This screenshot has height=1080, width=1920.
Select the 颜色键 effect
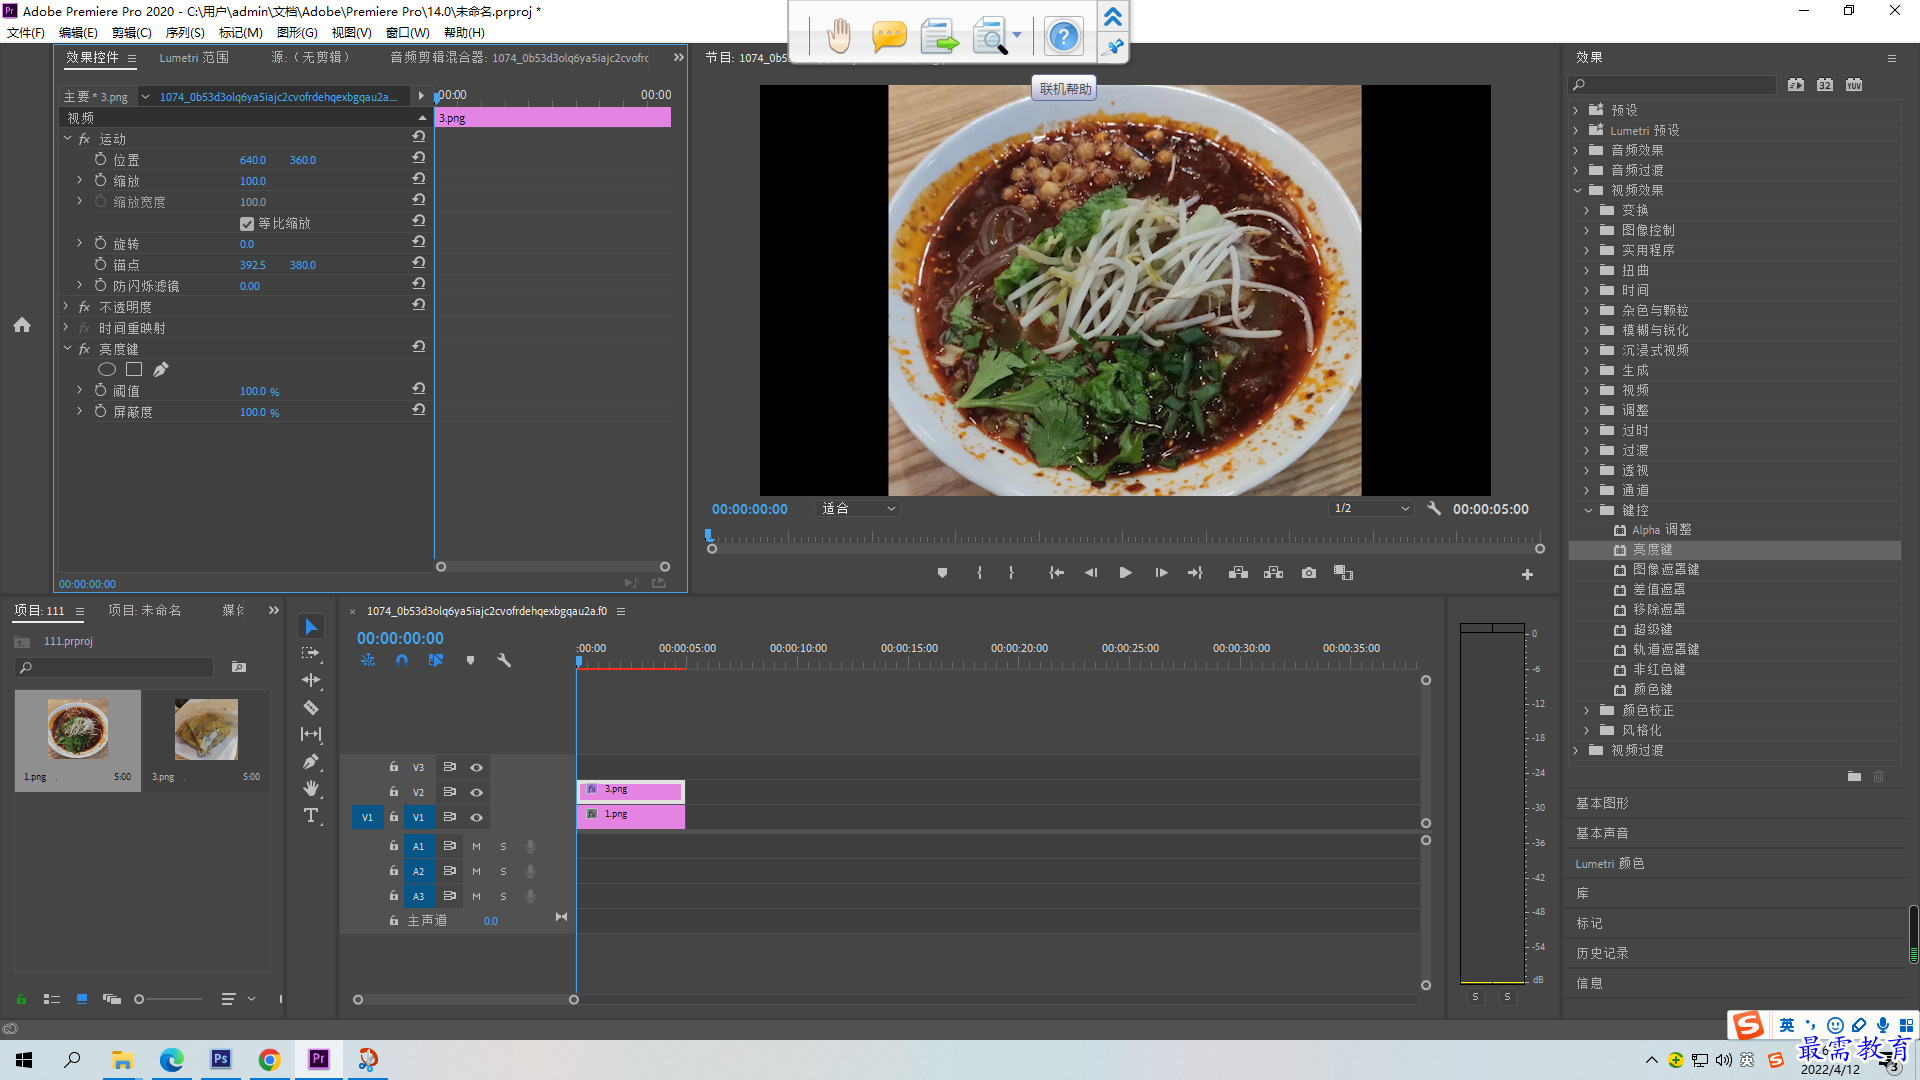click(x=1653, y=689)
